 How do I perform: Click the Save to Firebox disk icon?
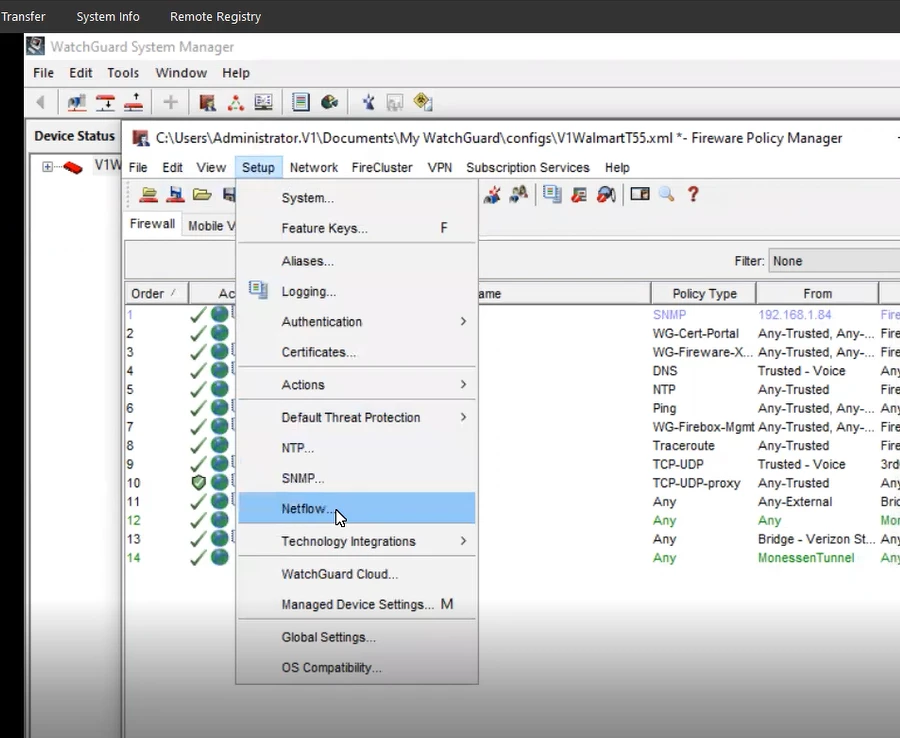pos(175,195)
